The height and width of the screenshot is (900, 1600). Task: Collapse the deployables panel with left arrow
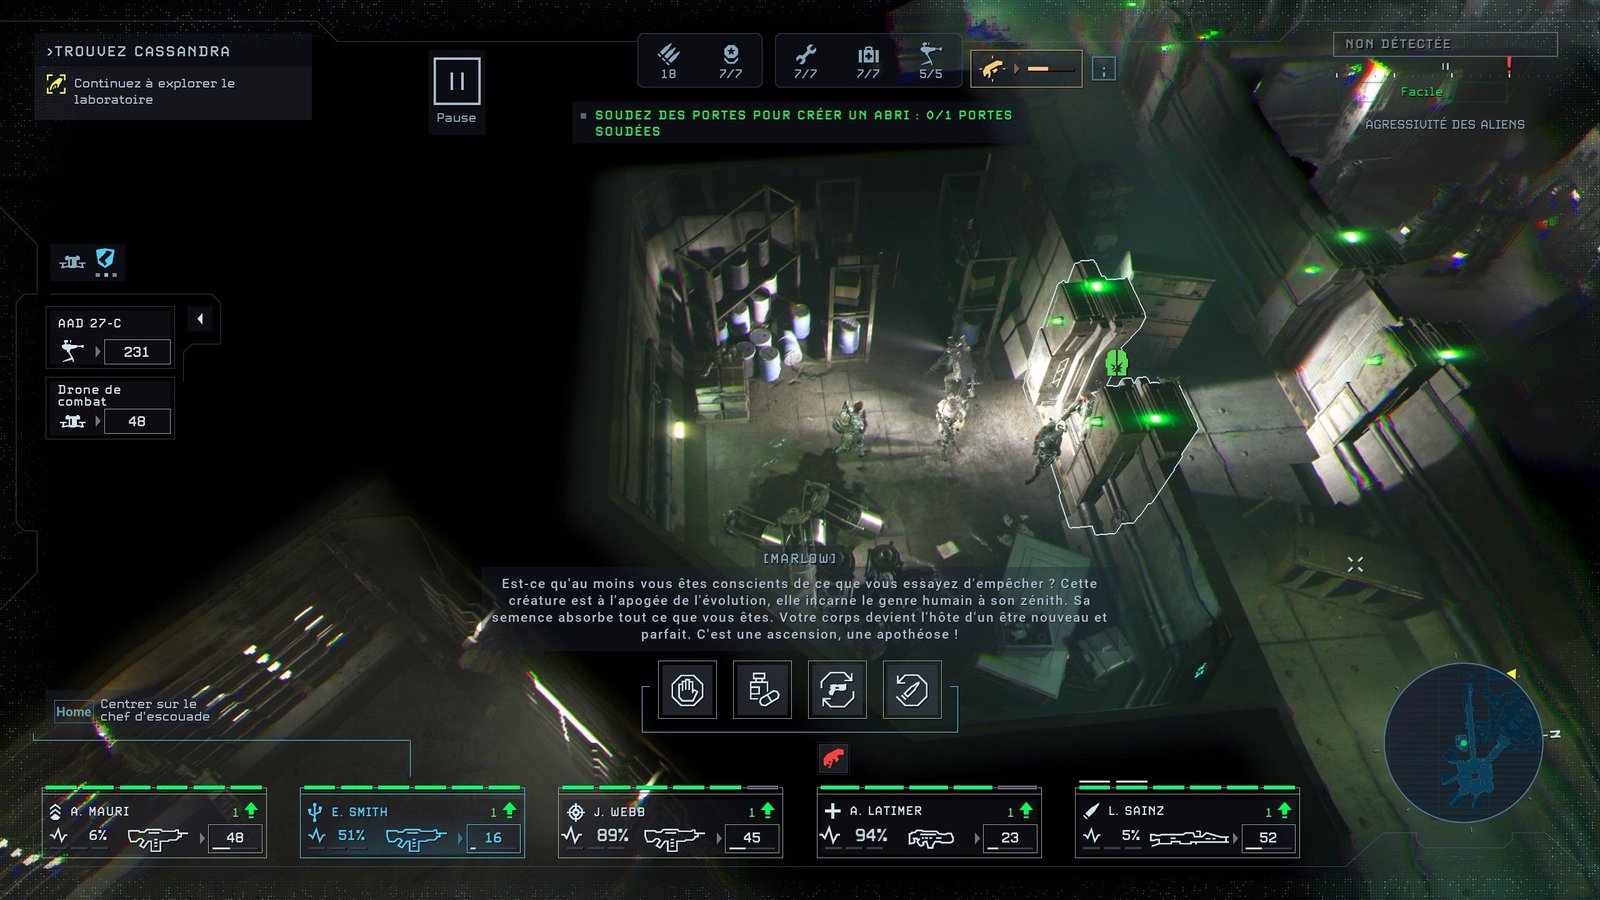point(200,319)
